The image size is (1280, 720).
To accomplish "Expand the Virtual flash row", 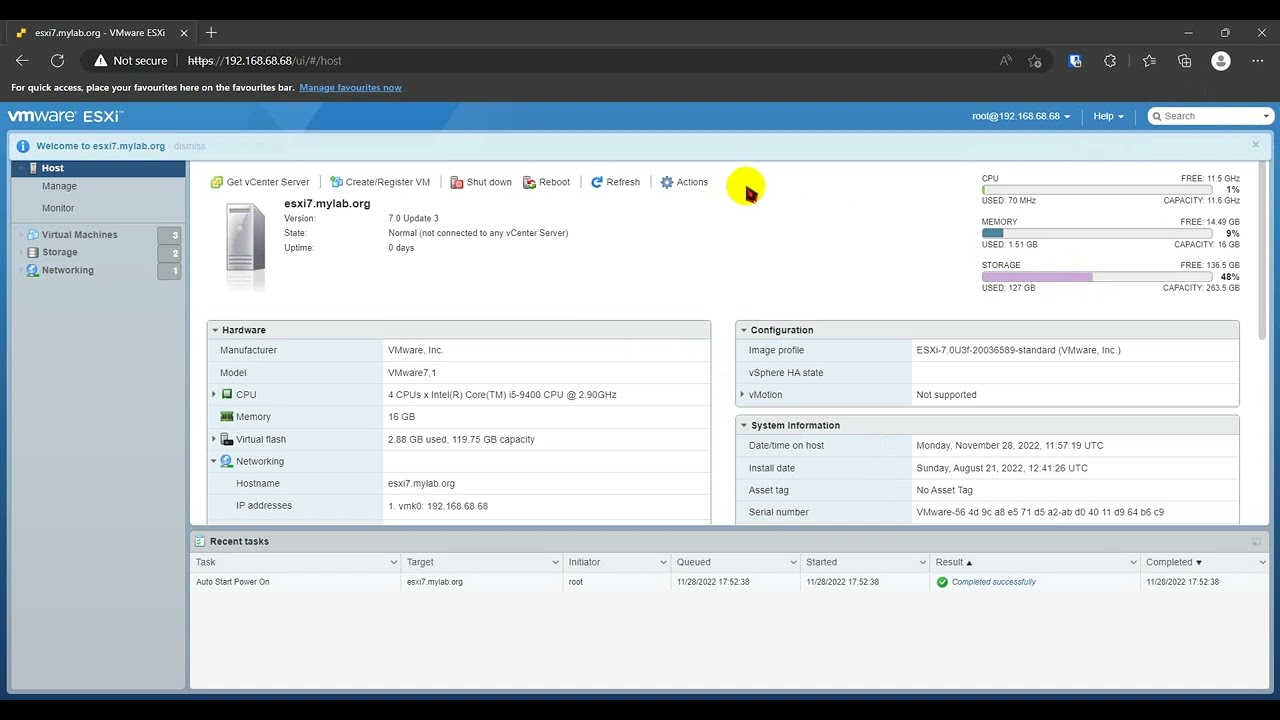I will pos(214,439).
